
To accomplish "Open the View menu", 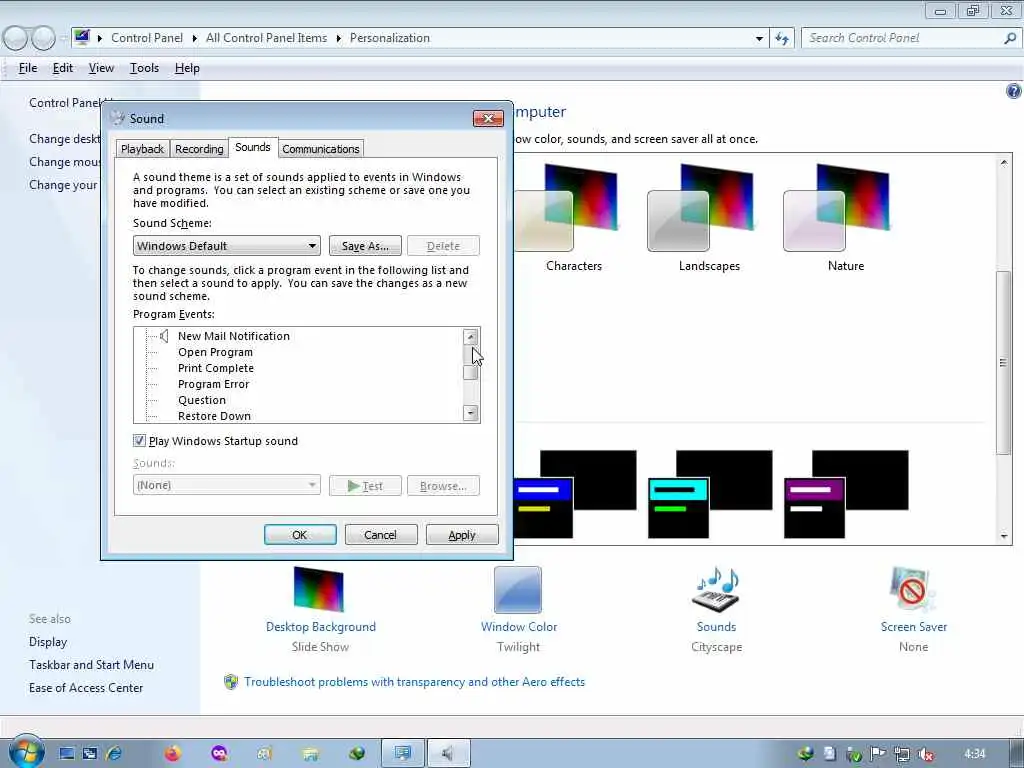I will click(x=101, y=68).
